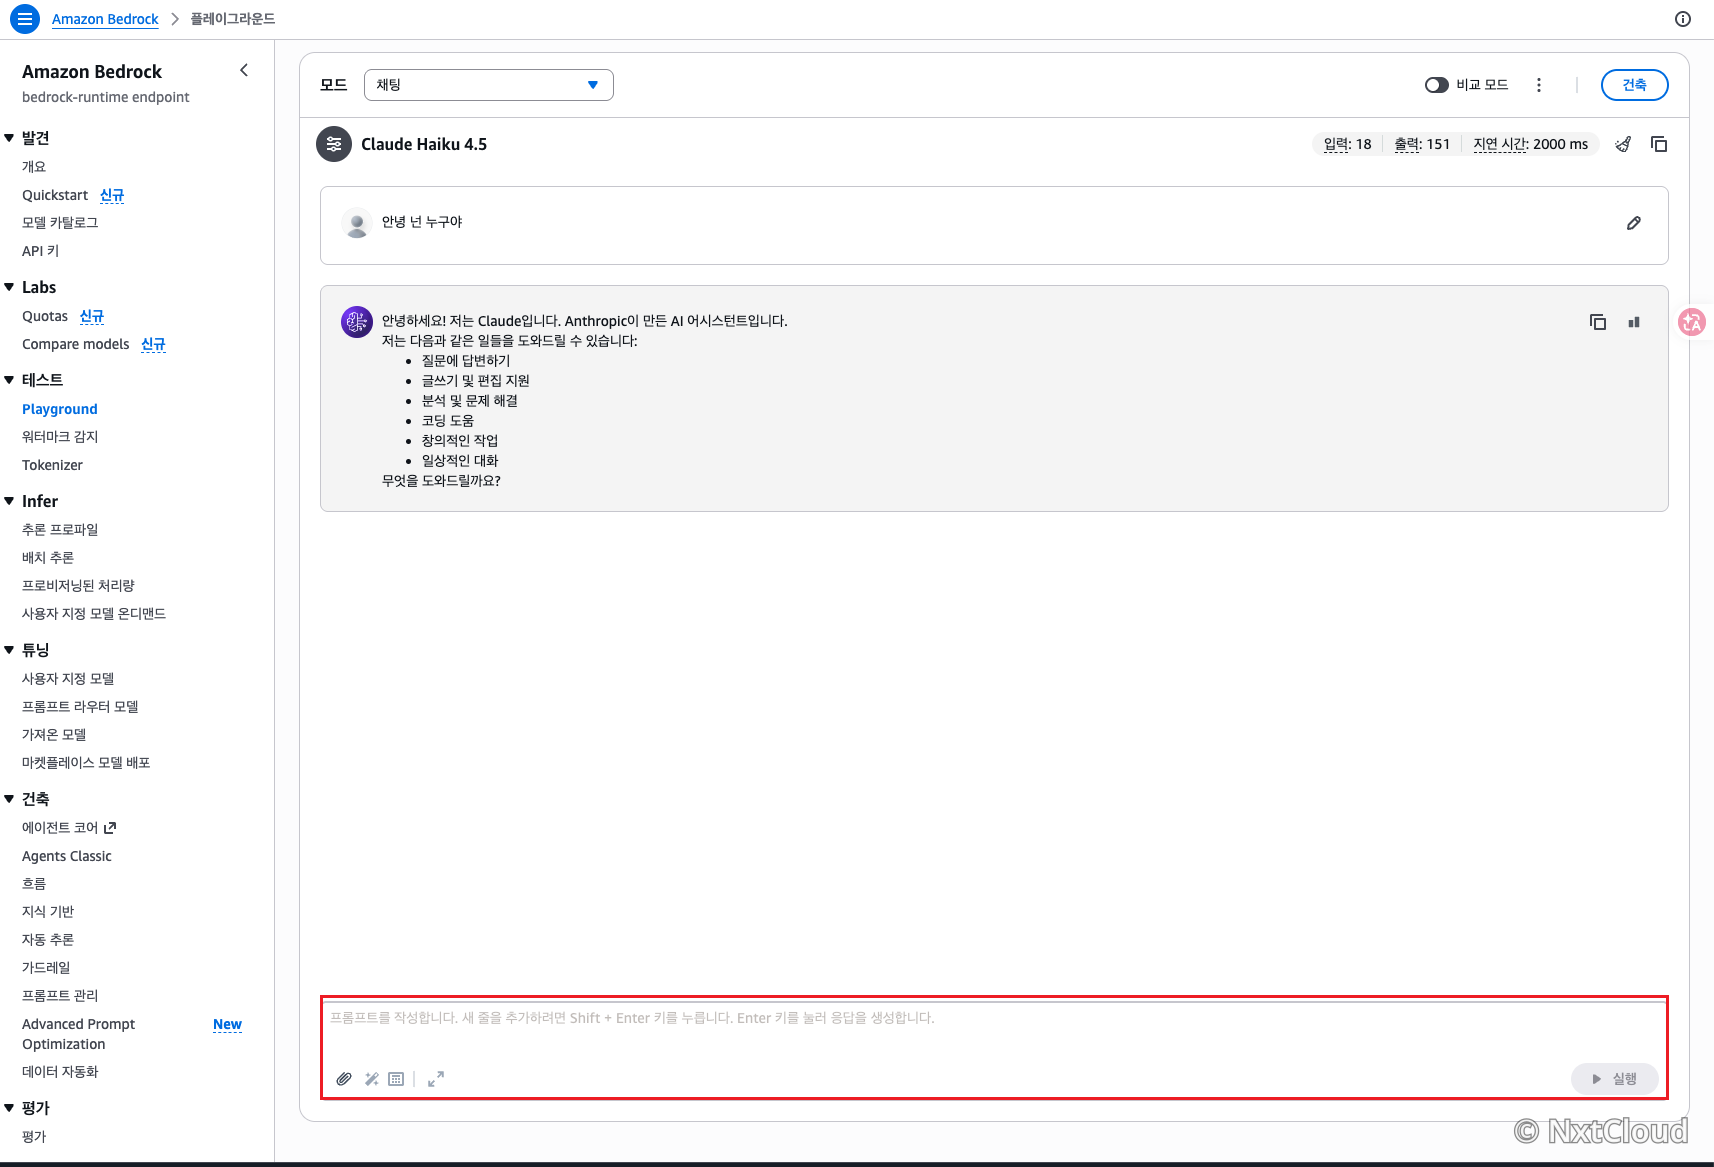
Task: Expand the prompt box to full size
Action: 436,1079
